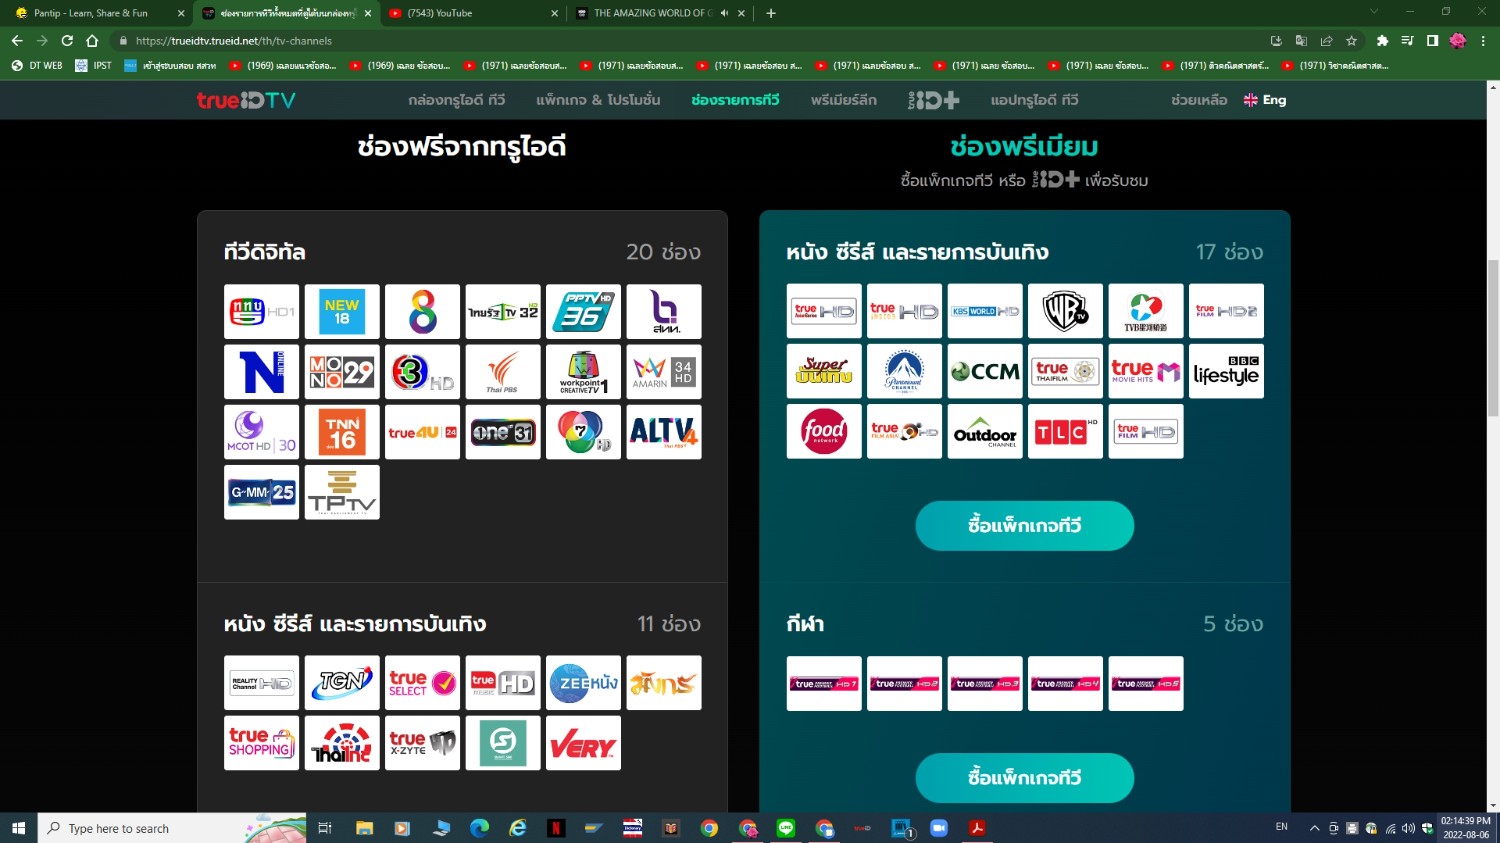Click the PPTV HD 36 channel logo
1500x843 pixels.
tap(584, 312)
